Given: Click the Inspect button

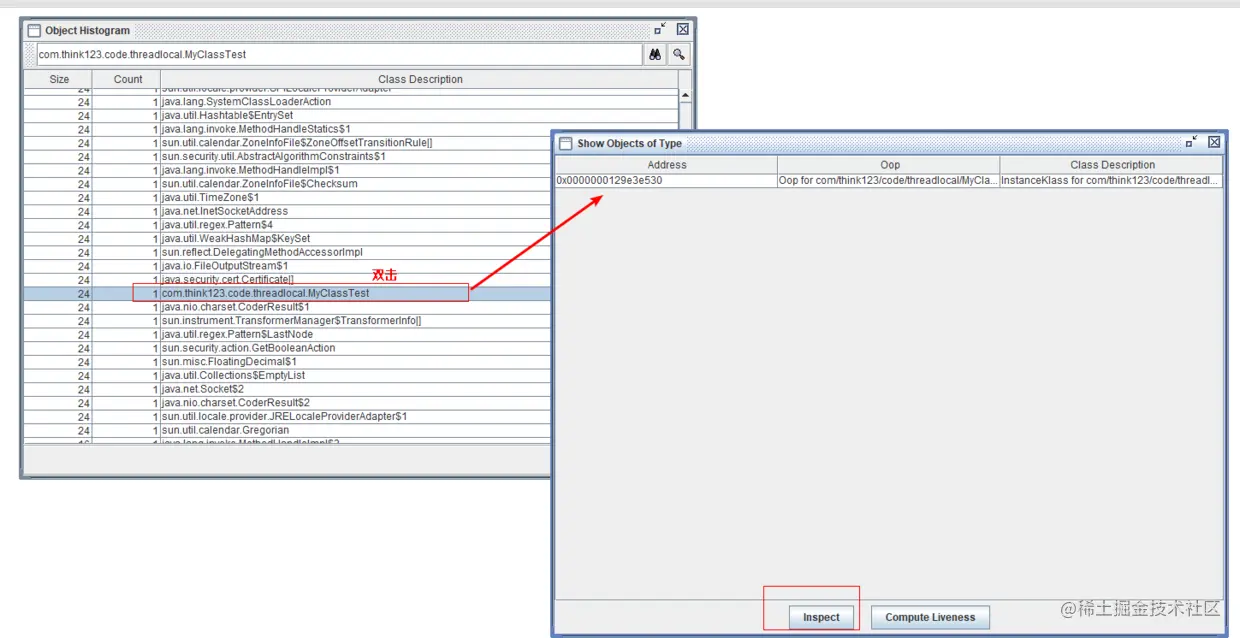Looking at the screenshot, I should 821,617.
